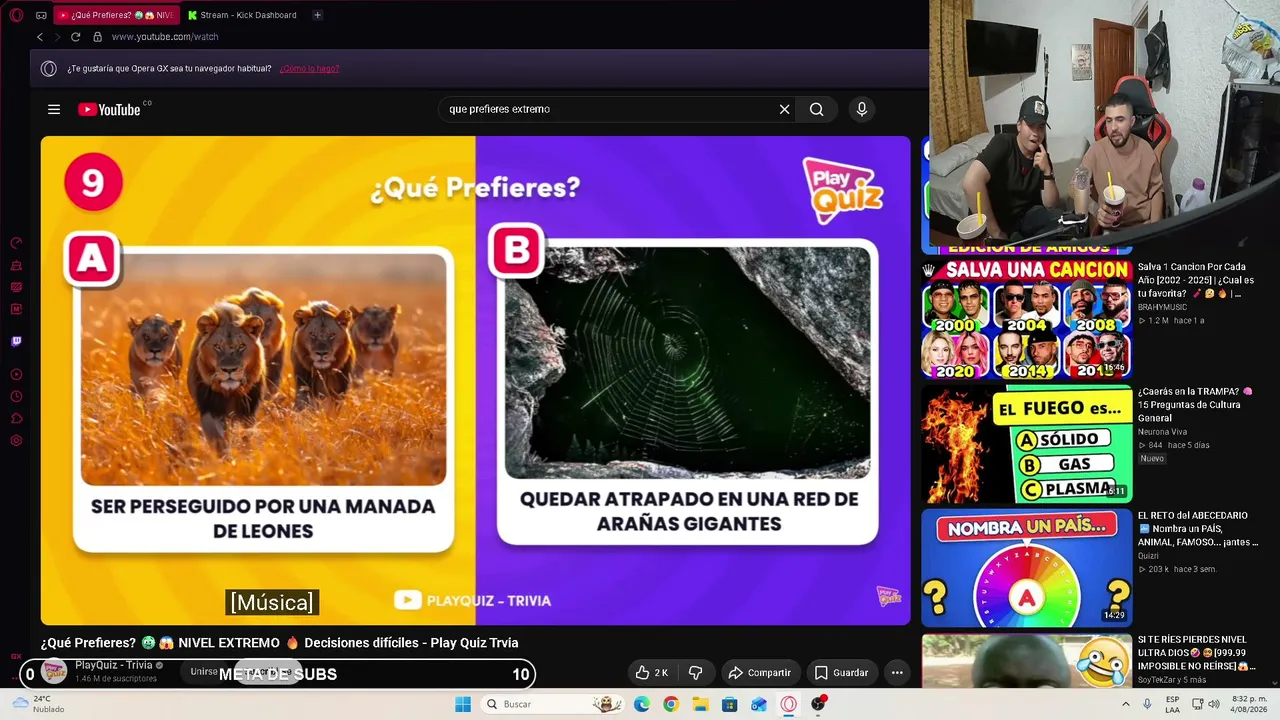Screen dimensions: 1280x720
Task: Open ¿Caerás en la TRAMPA? video title
Action: (1195, 405)
